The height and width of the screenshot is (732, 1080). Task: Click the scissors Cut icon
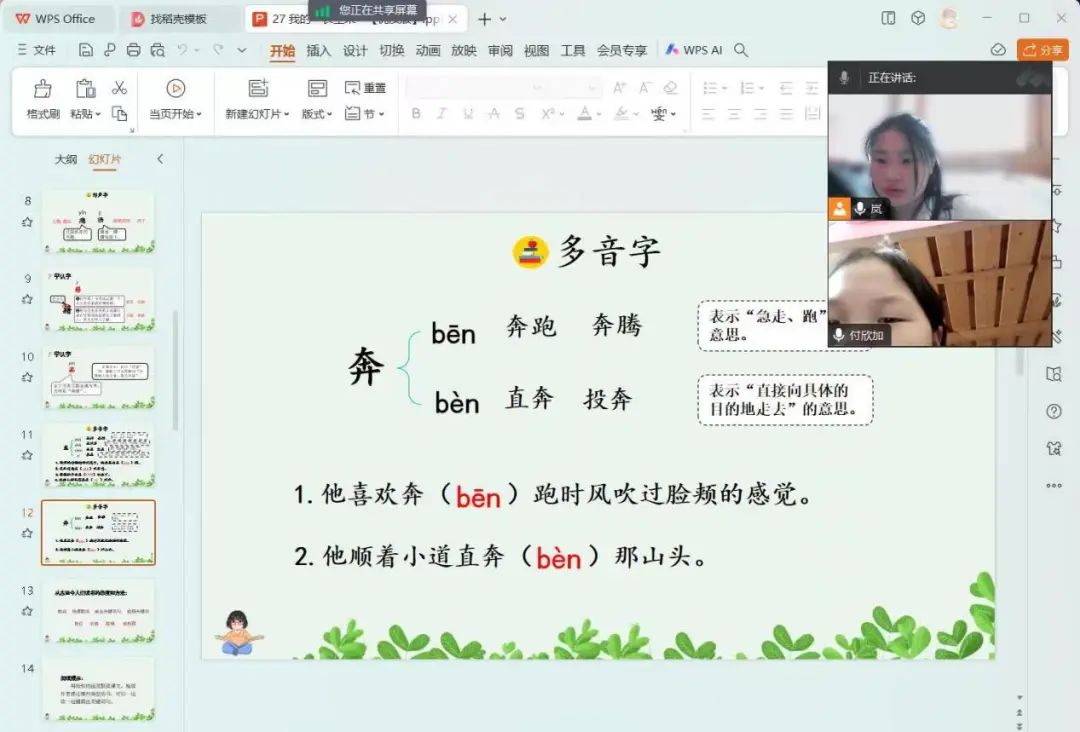(x=120, y=88)
